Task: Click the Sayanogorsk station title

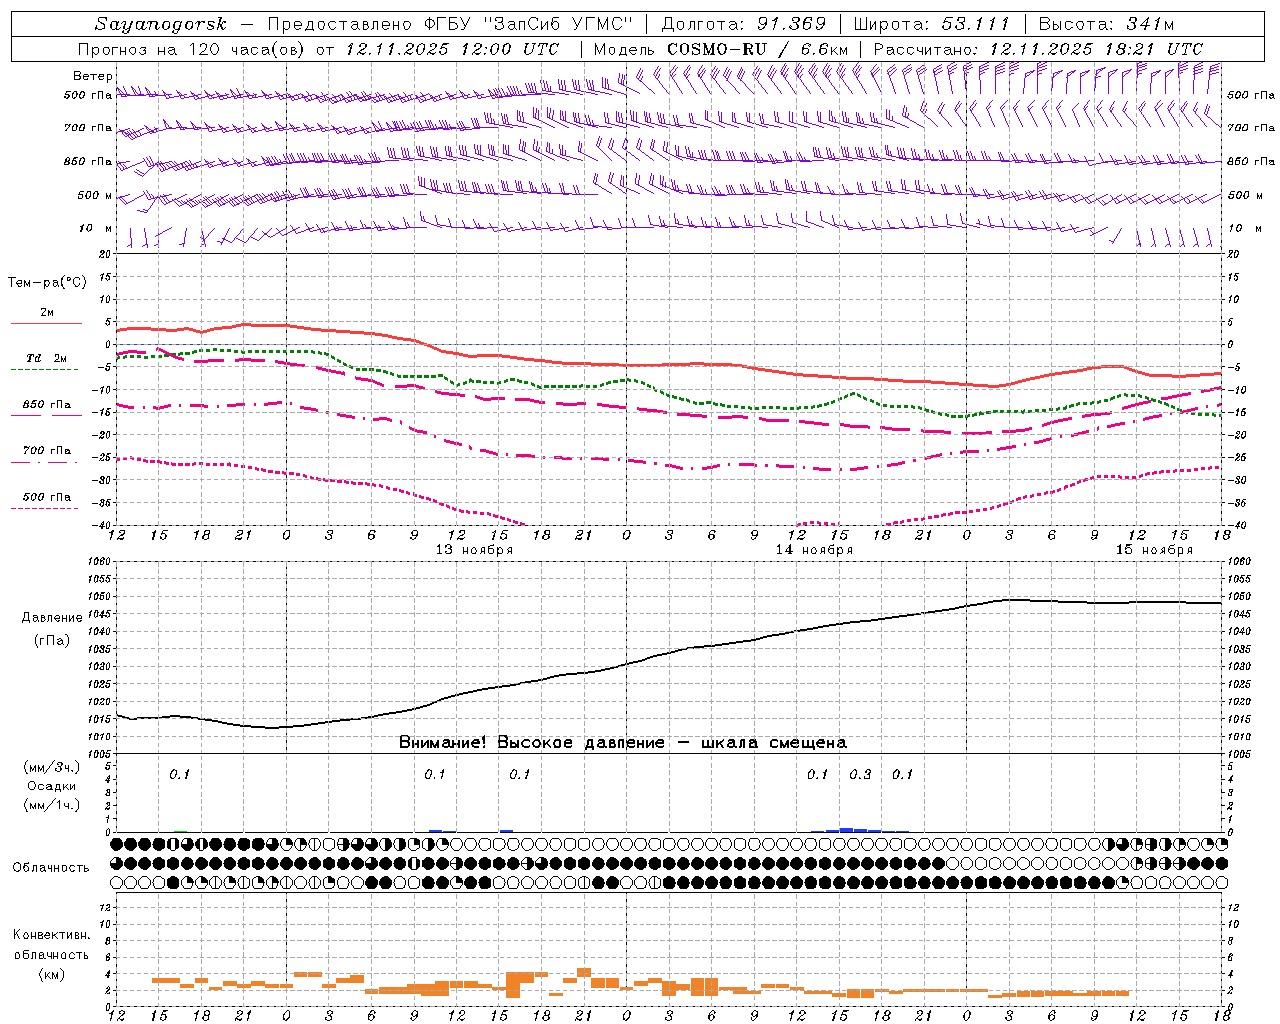Action: 161,24
